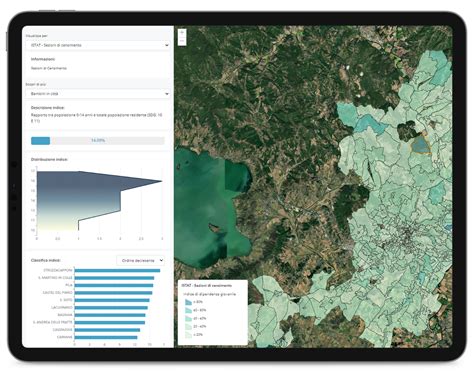Click the 'Informazioni' heading text

pyautogui.click(x=43, y=59)
